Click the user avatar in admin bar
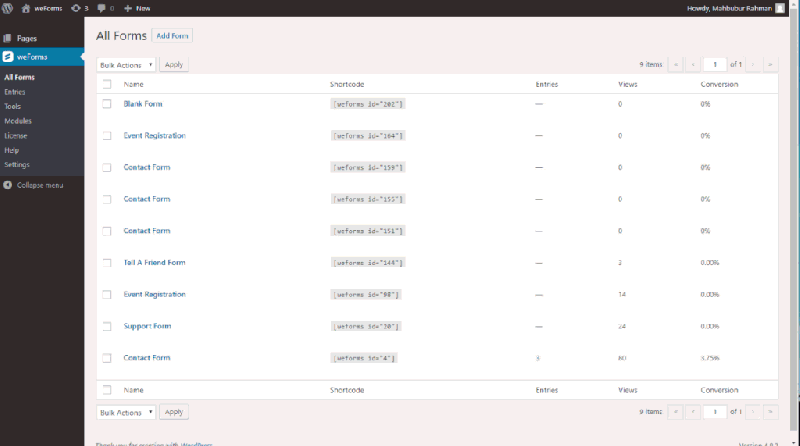800x446 pixels. (780, 8)
